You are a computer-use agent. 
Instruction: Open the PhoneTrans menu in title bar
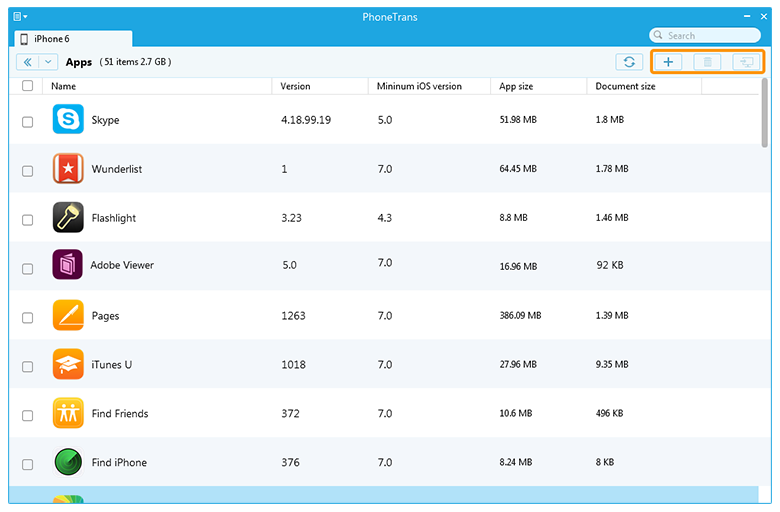19,17
